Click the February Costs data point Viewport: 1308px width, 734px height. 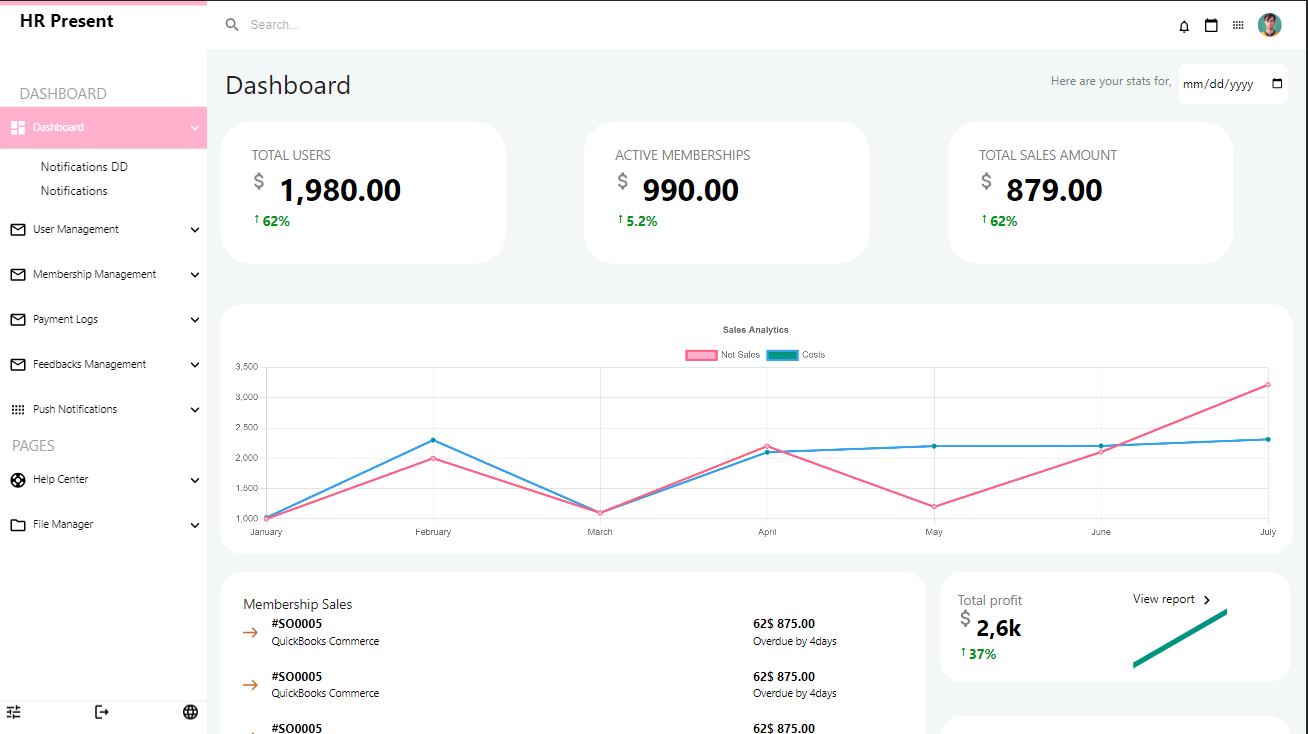coord(433,440)
